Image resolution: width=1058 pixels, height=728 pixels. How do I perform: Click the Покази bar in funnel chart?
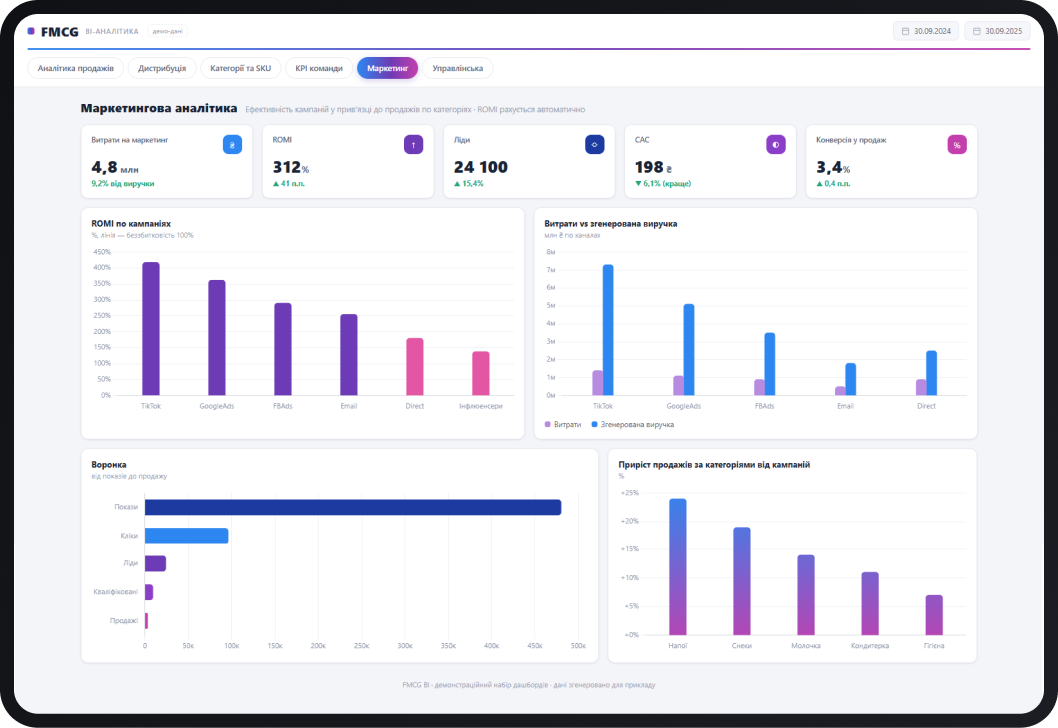[353, 507]
